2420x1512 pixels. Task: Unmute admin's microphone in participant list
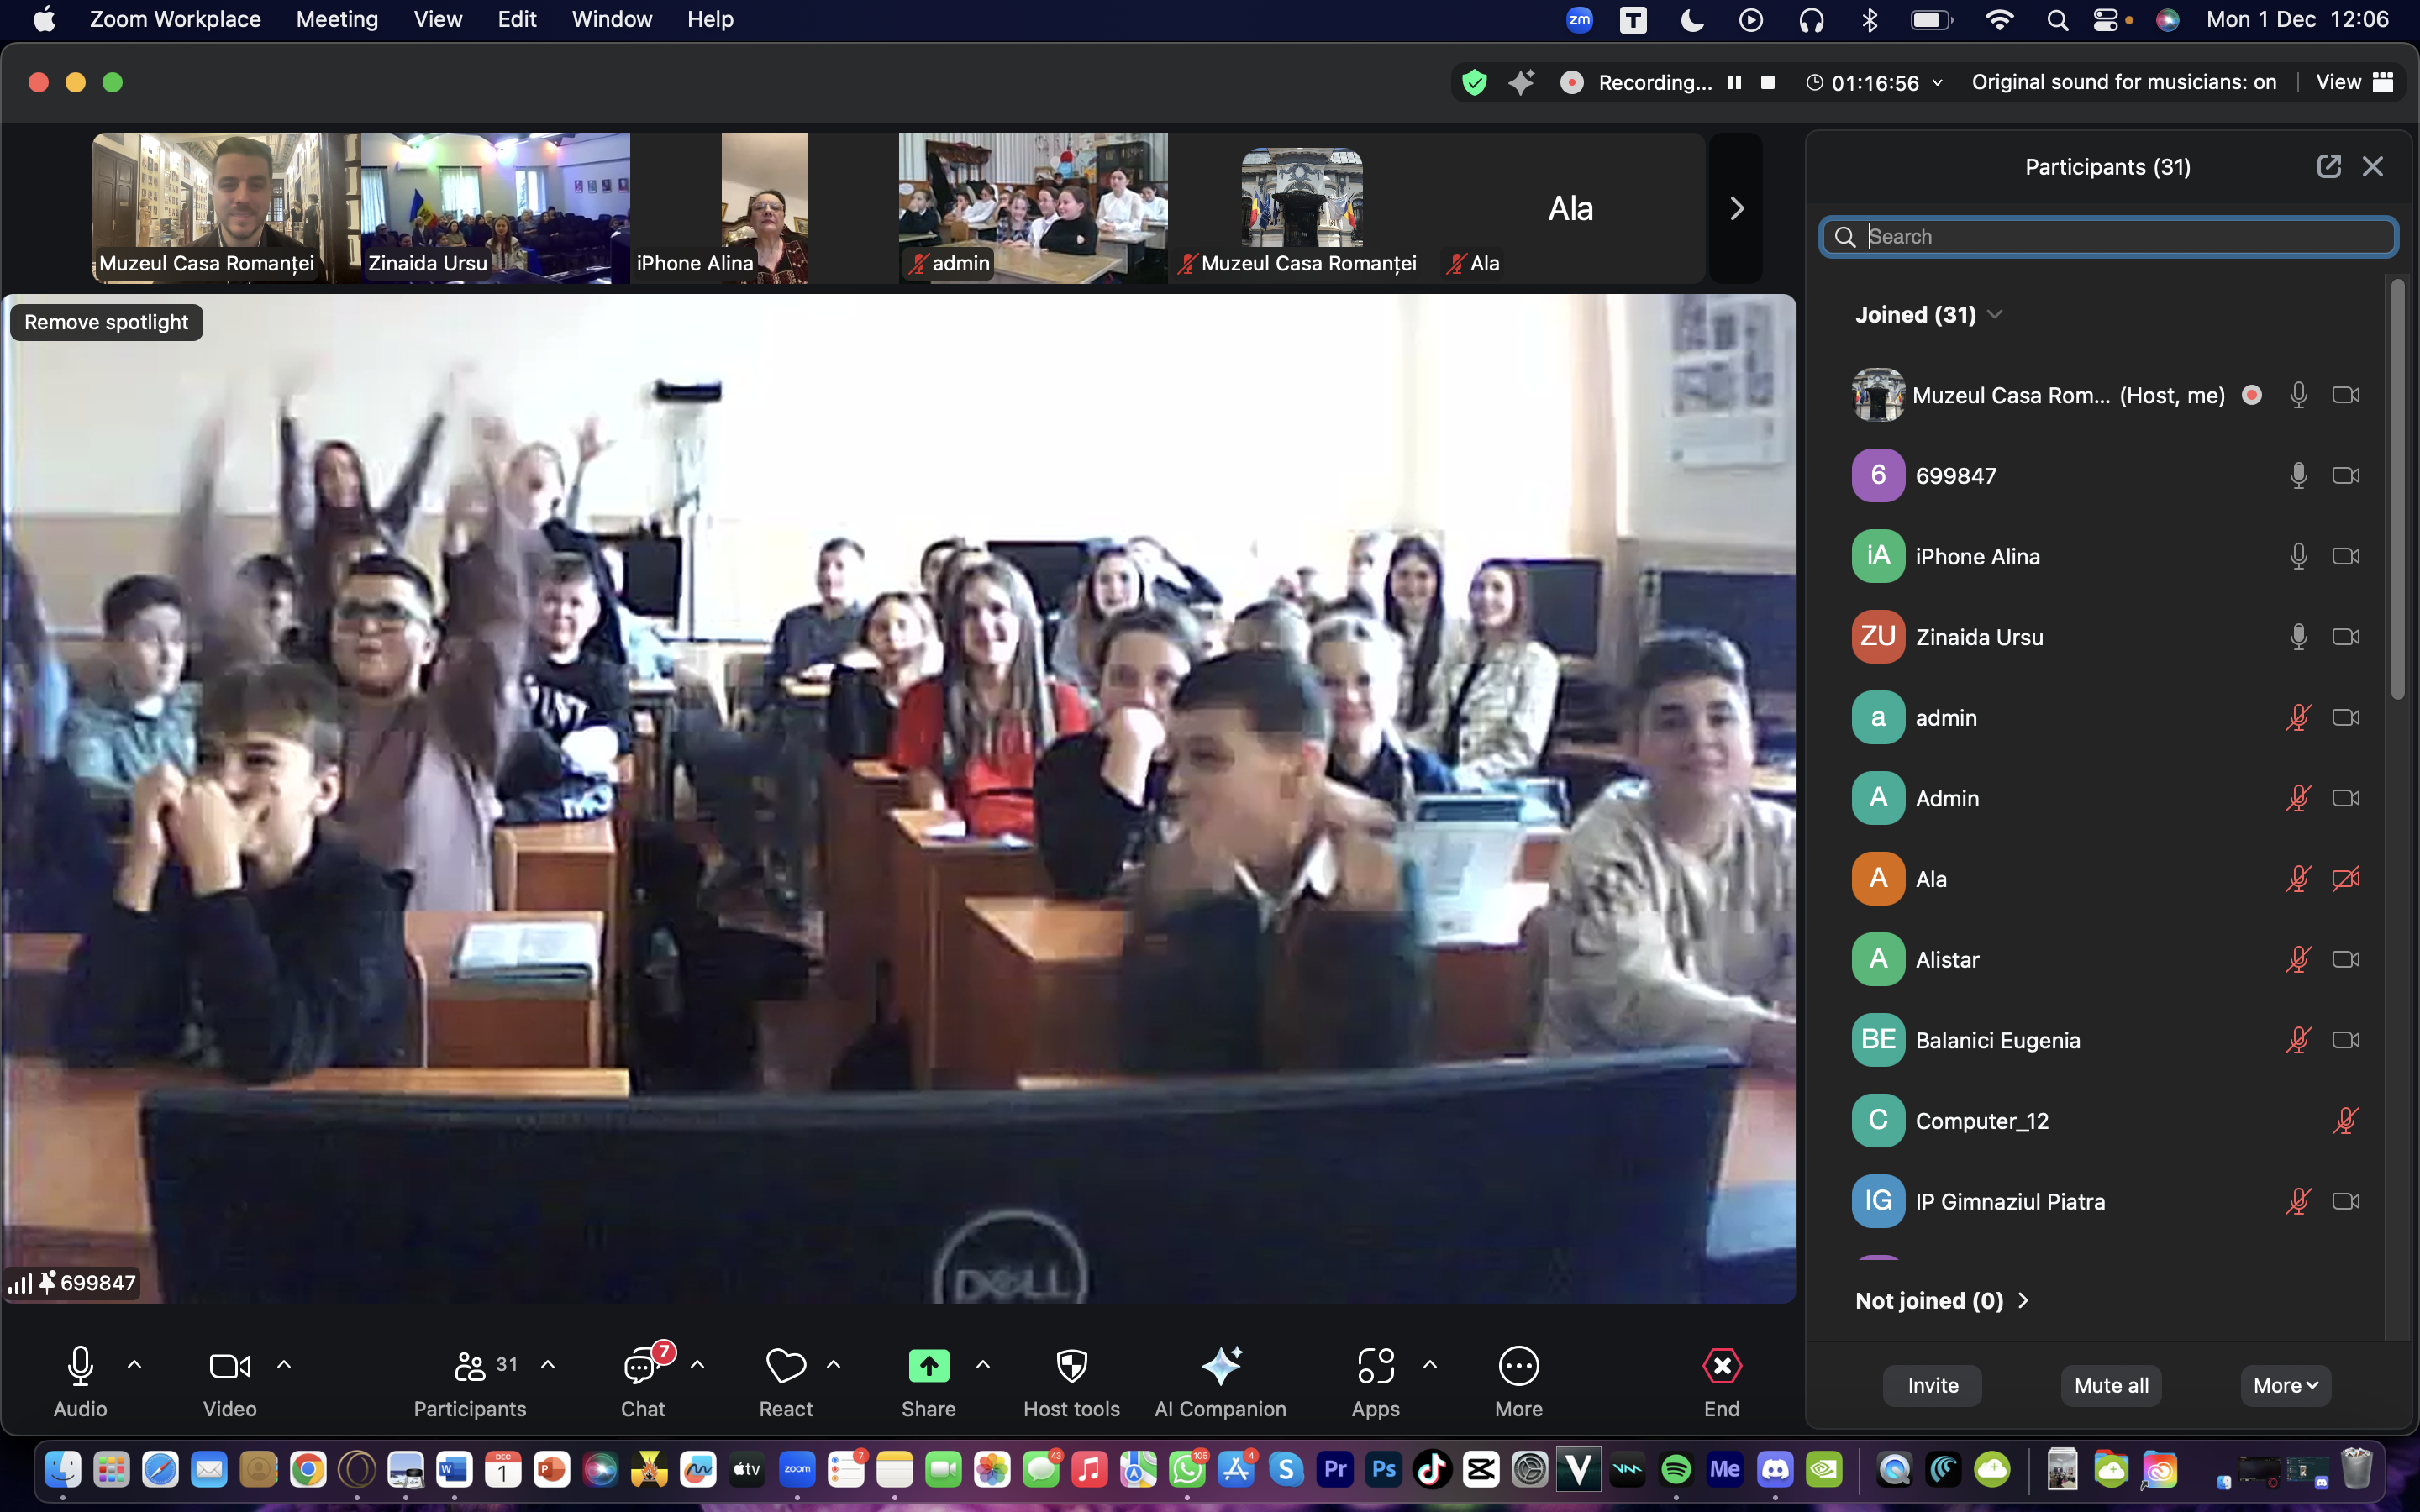click(x=2297, y=718)
